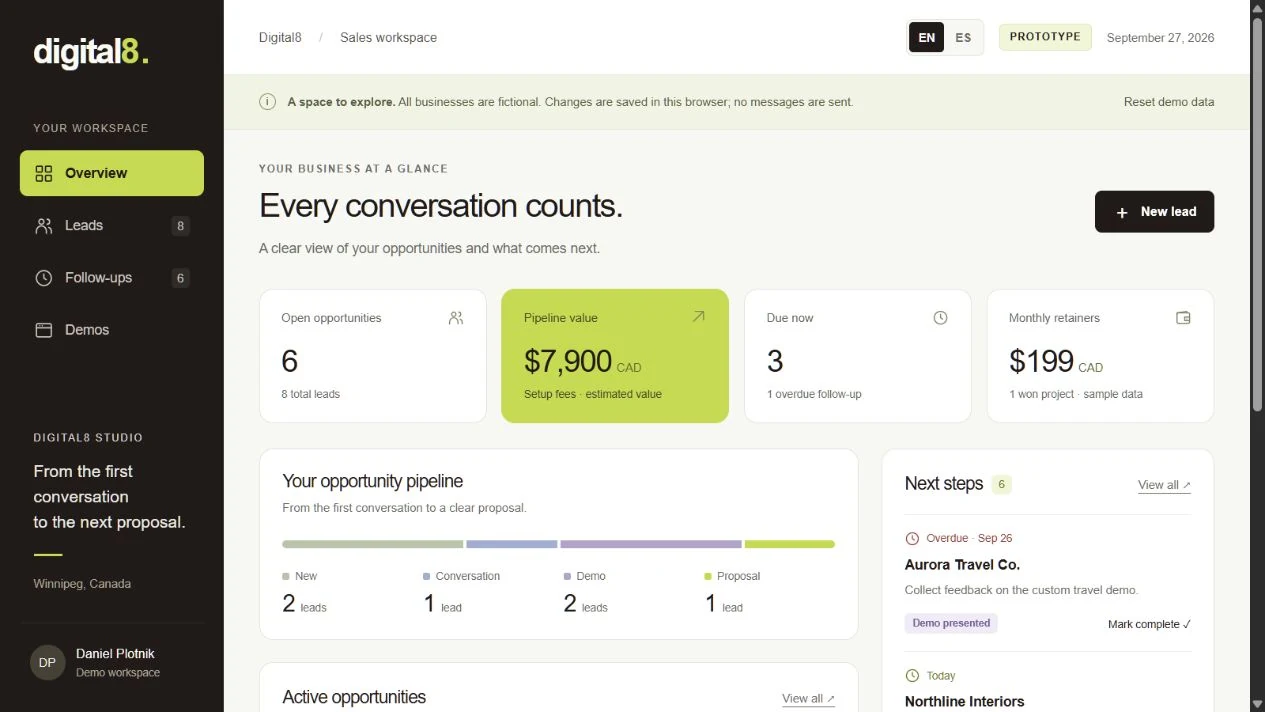Image resolution: width=1265 pixels, height=712 pixels.
Task: Open the Demos section
Action: 112,330
